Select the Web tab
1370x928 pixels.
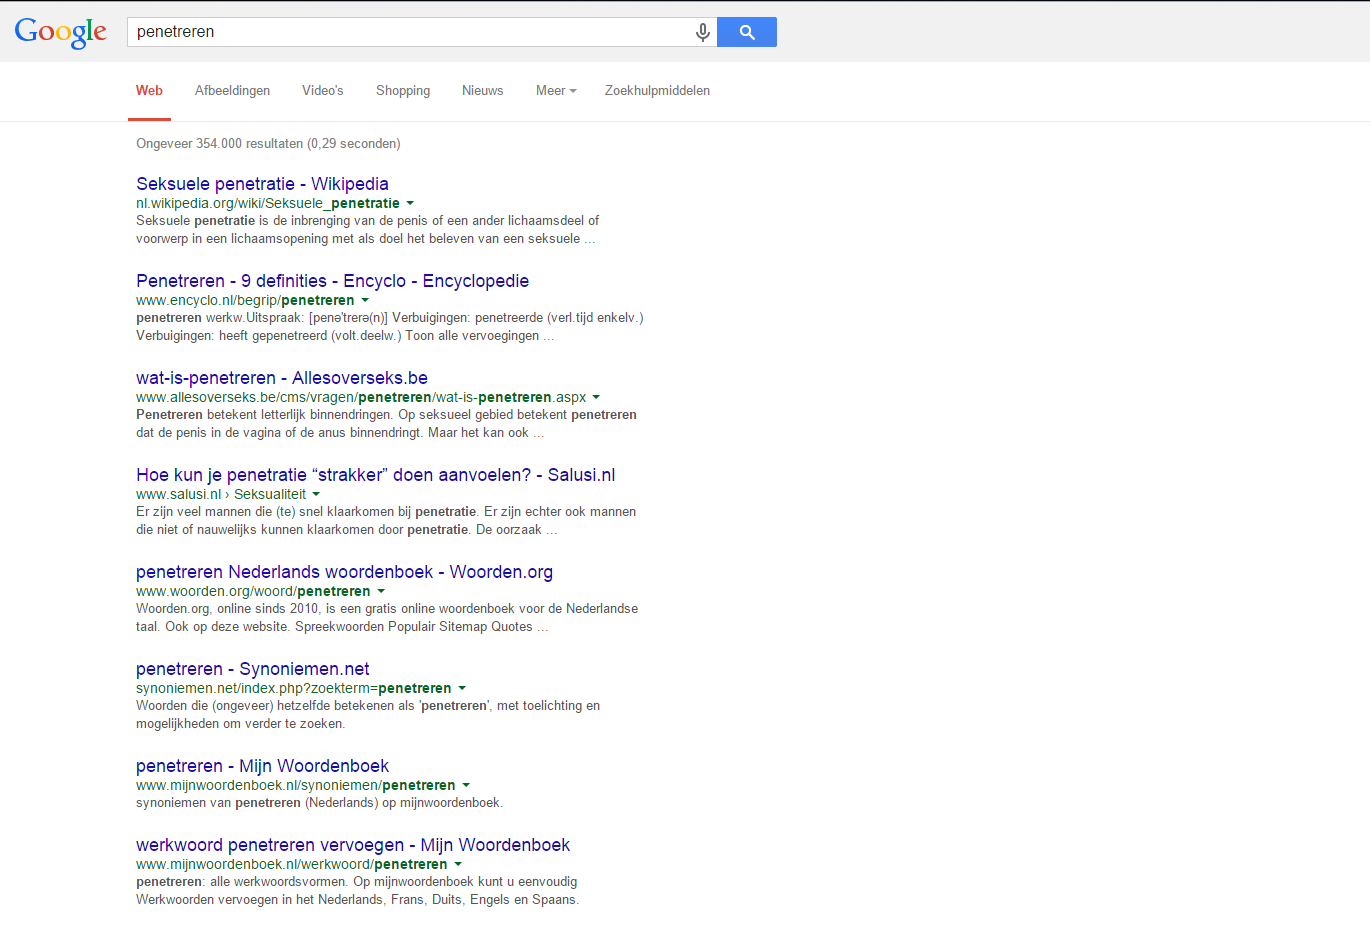click(x=149, y=90)
